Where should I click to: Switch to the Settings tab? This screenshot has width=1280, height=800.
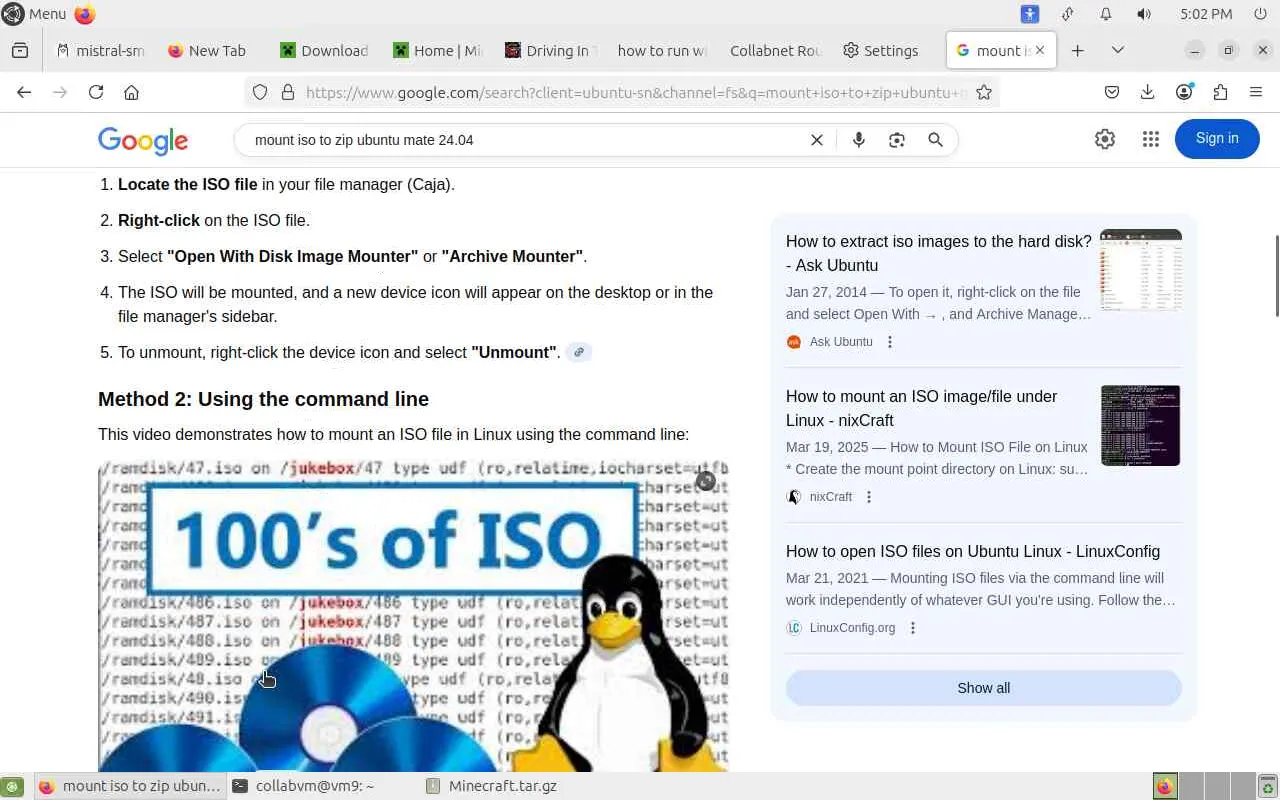pos(881,50)
